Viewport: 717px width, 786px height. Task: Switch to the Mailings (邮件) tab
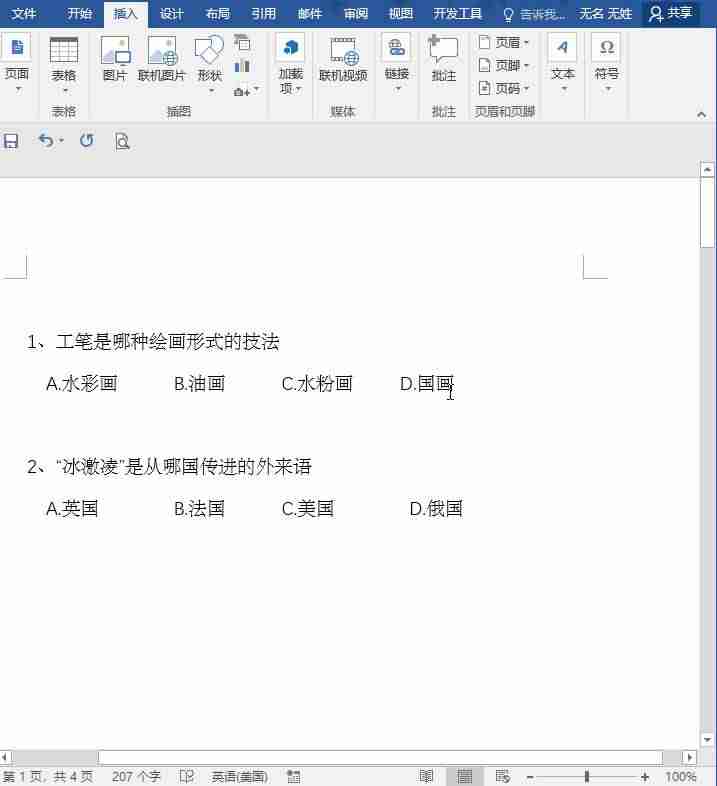[x=309, y=14]
